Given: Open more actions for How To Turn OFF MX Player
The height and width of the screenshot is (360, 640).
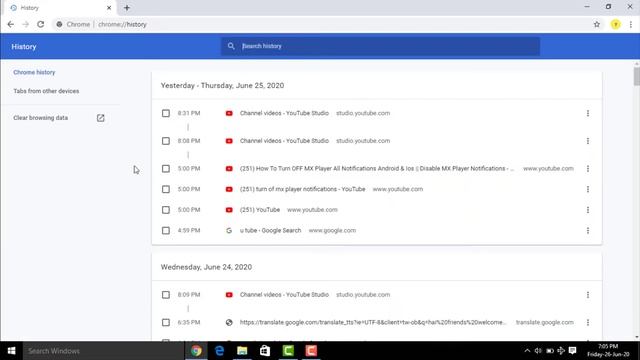Looking at the screenshot, I should [588, 169].
